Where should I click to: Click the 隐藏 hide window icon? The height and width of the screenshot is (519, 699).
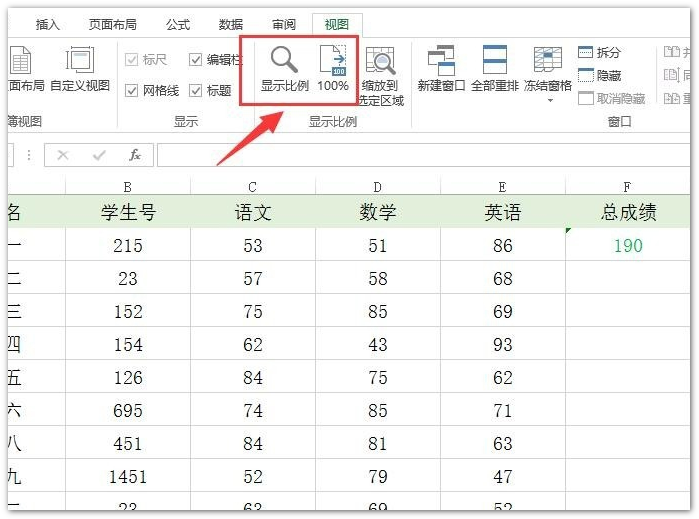[585, 75]
